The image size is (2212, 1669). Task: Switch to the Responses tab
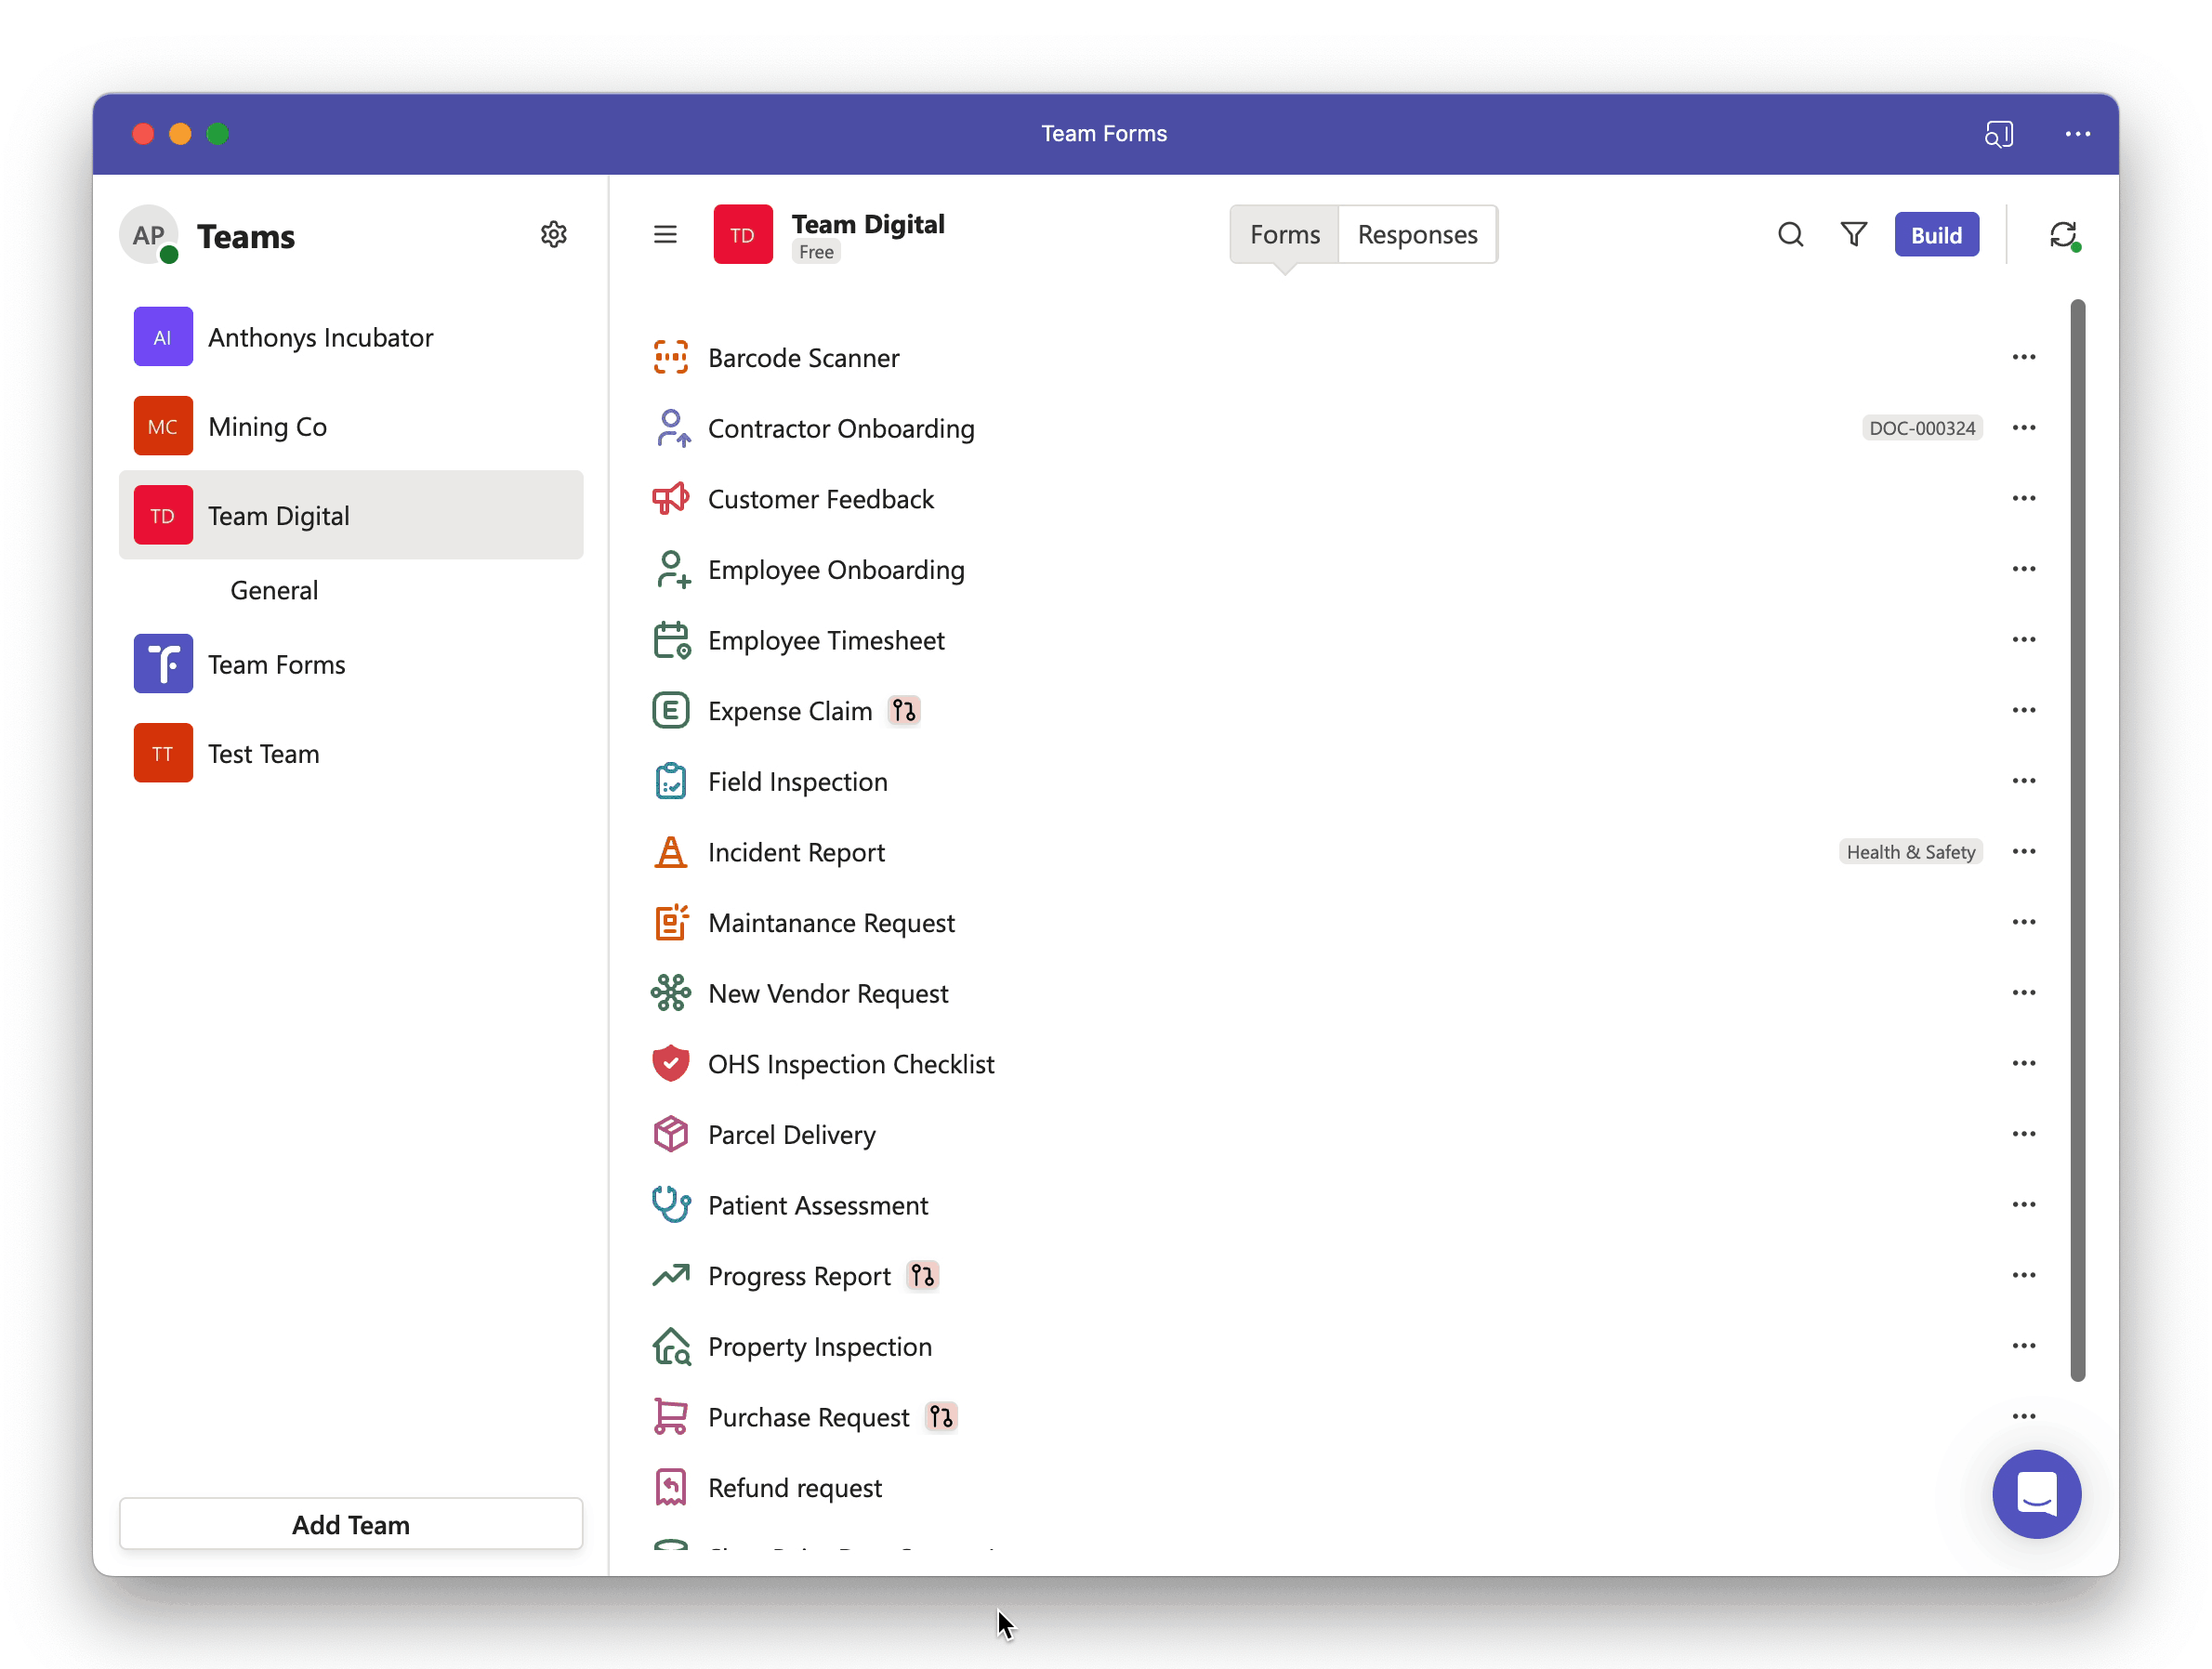[x=1417, y=235]
